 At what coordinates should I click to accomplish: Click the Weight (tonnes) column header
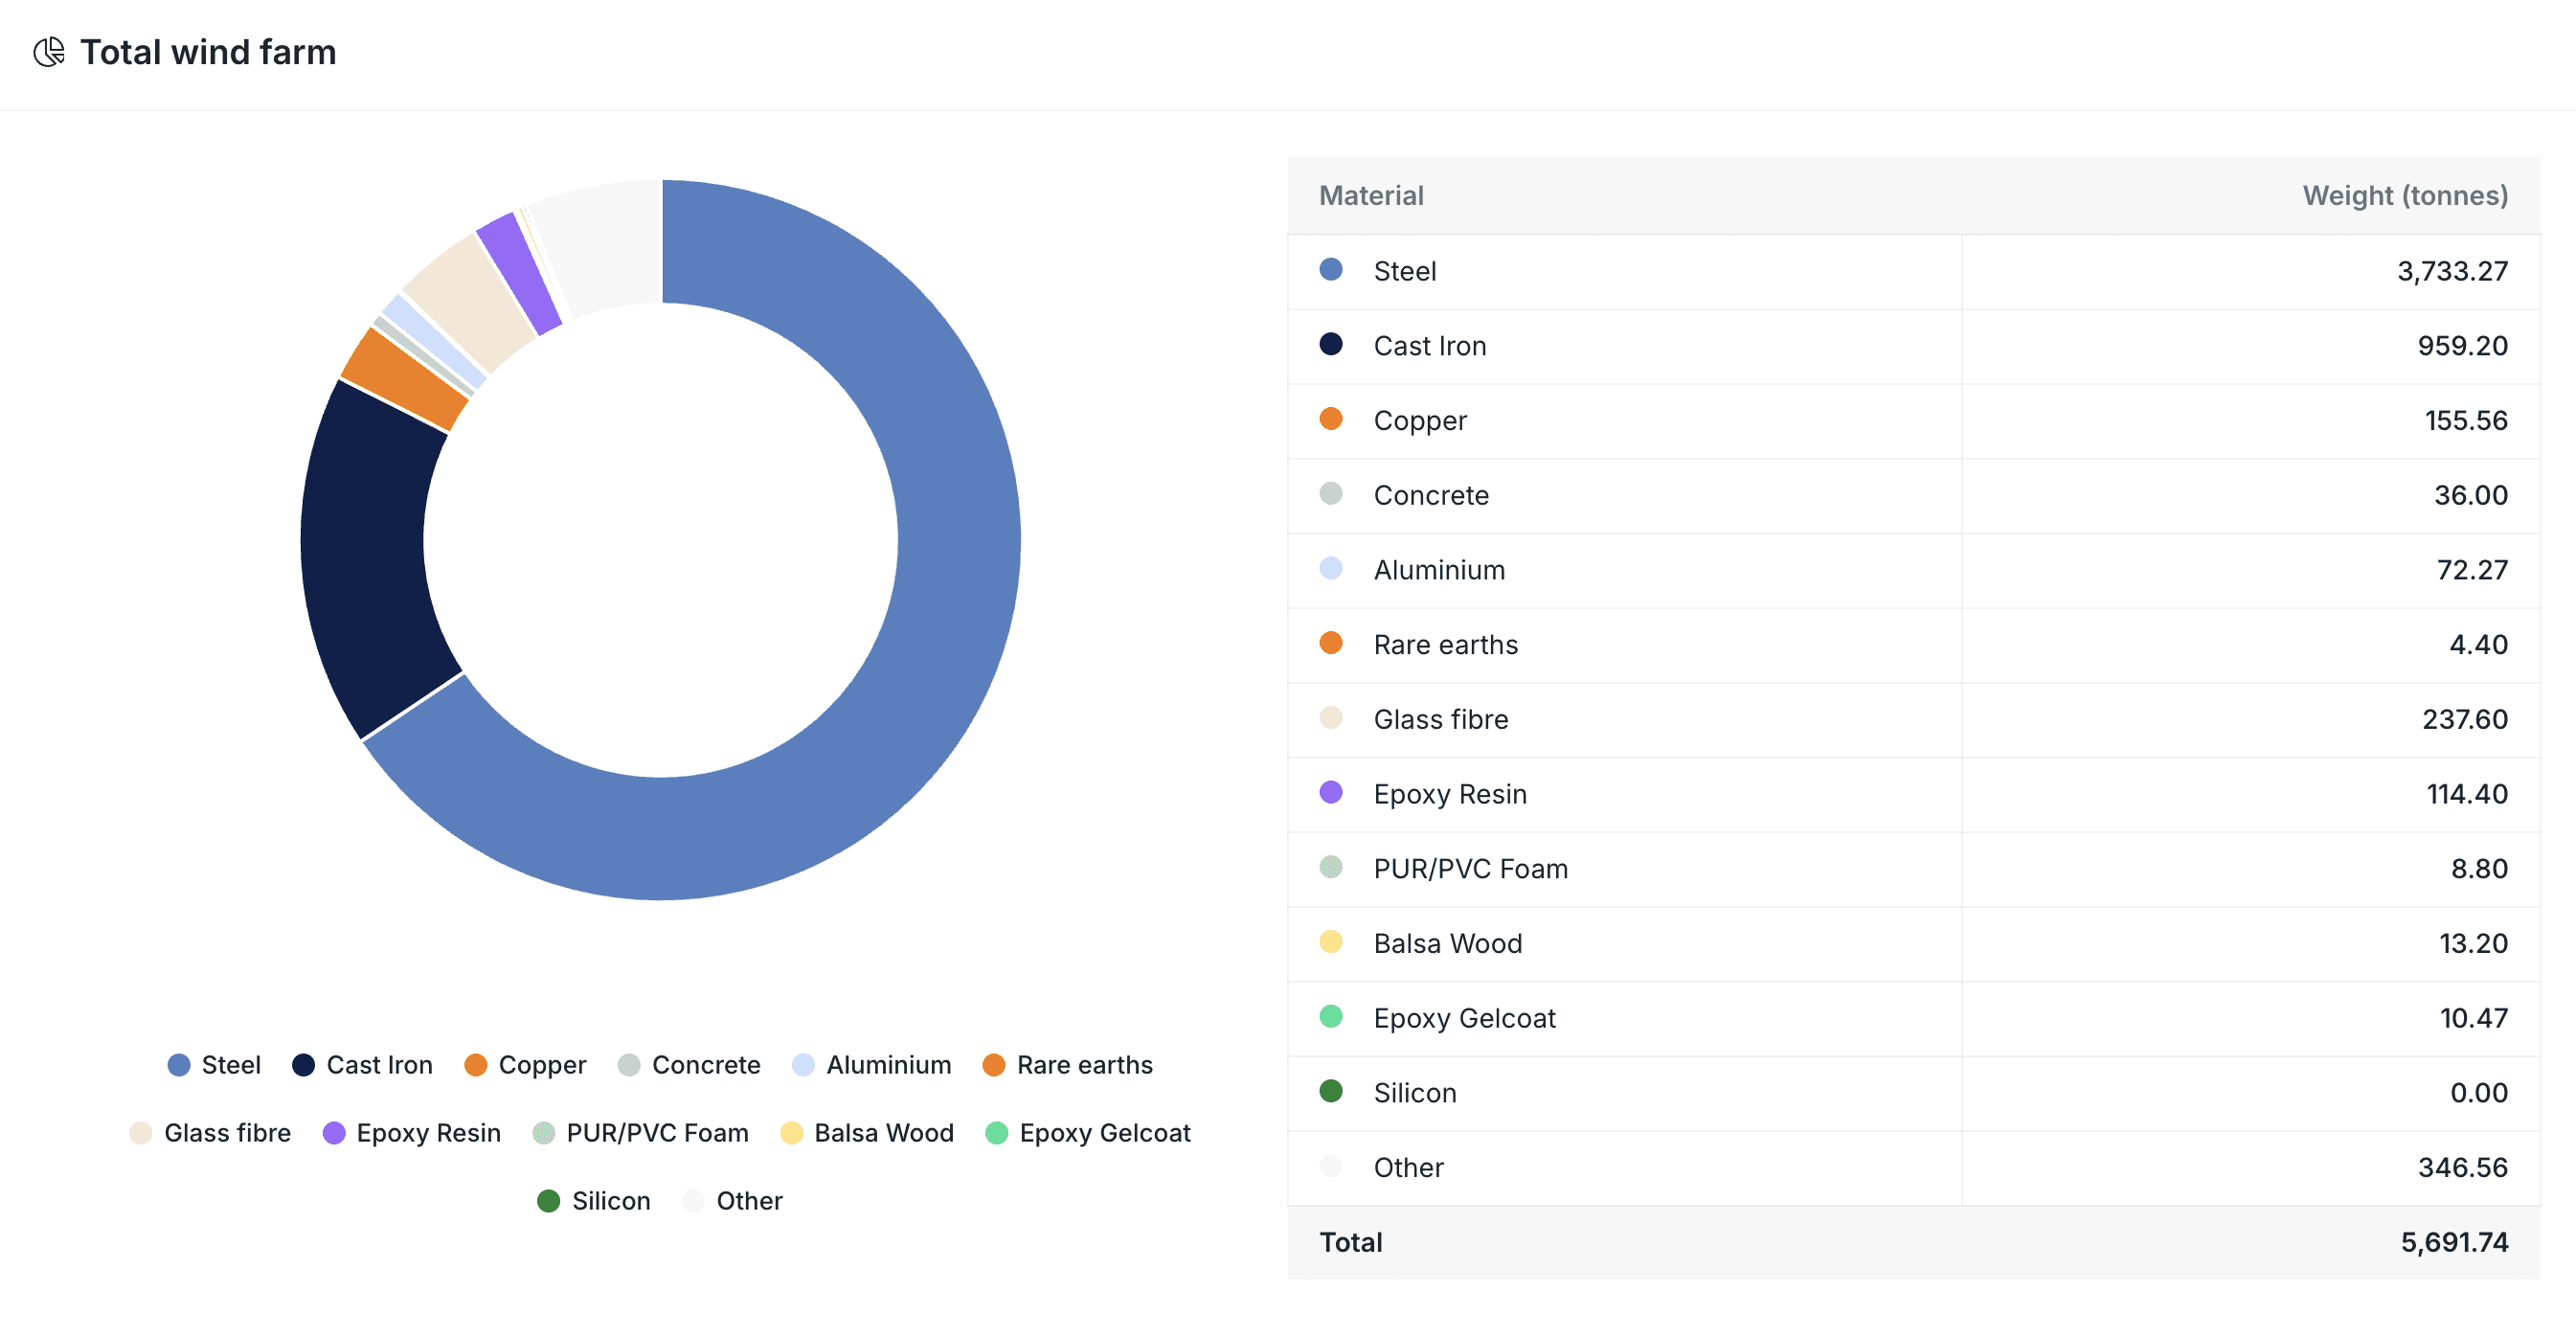(x=2404, y=196)
